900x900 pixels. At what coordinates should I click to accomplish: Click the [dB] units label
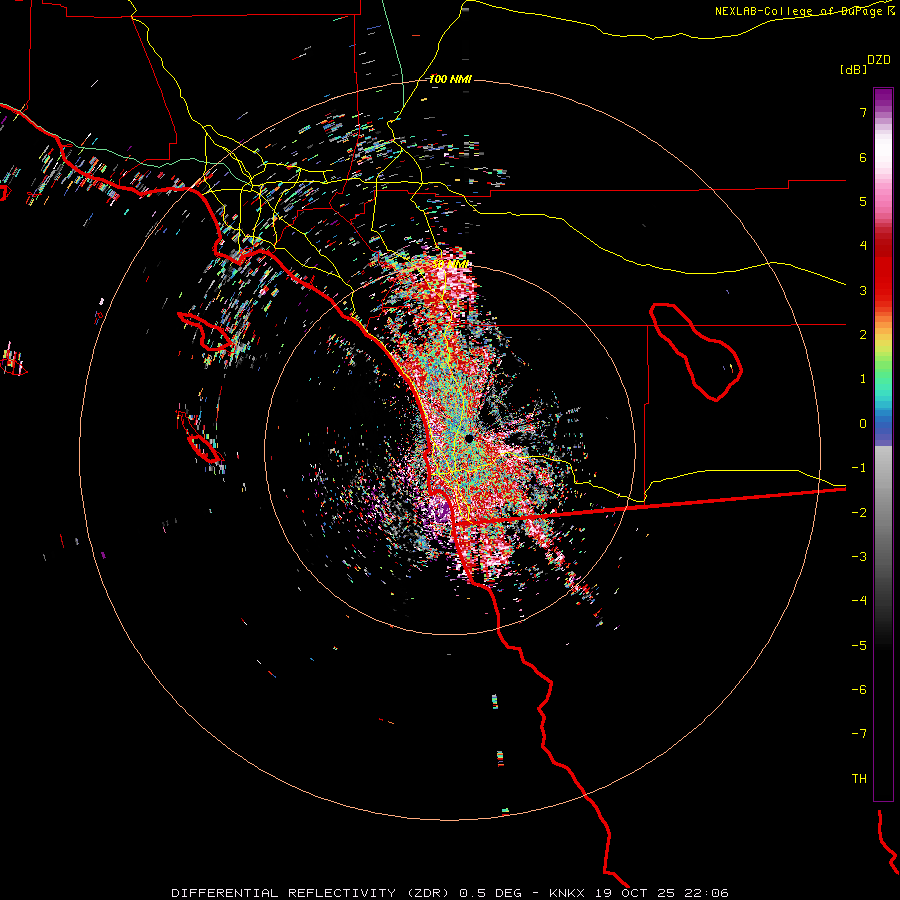pyautogui.click(x=853, y=69)
